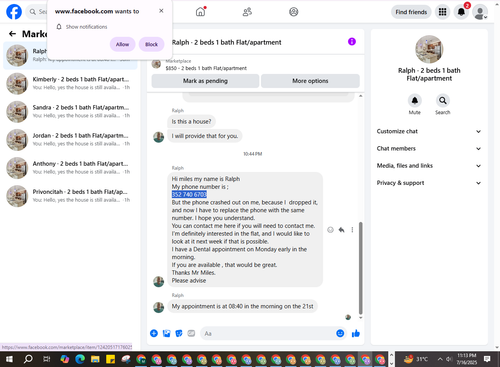Open more actions plus icon
The width and height of the screenshot is (500, 367).
click(x=154, y=333)
